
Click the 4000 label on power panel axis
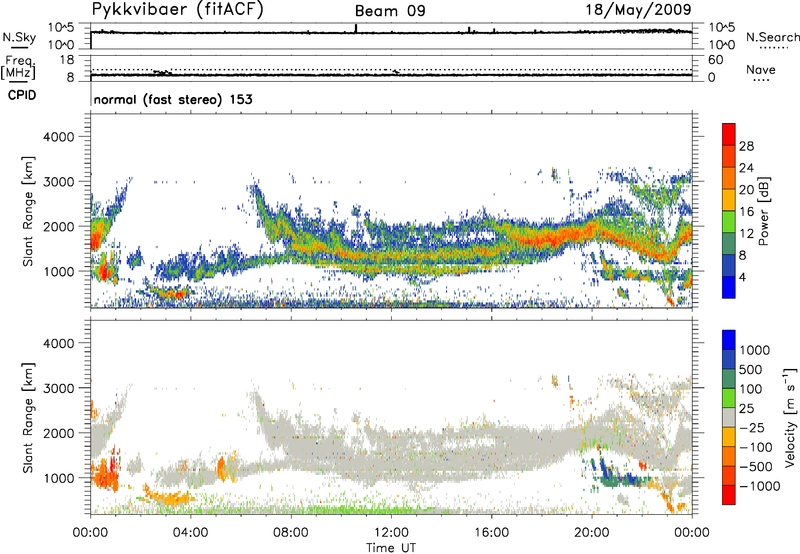tap(58, 137)
